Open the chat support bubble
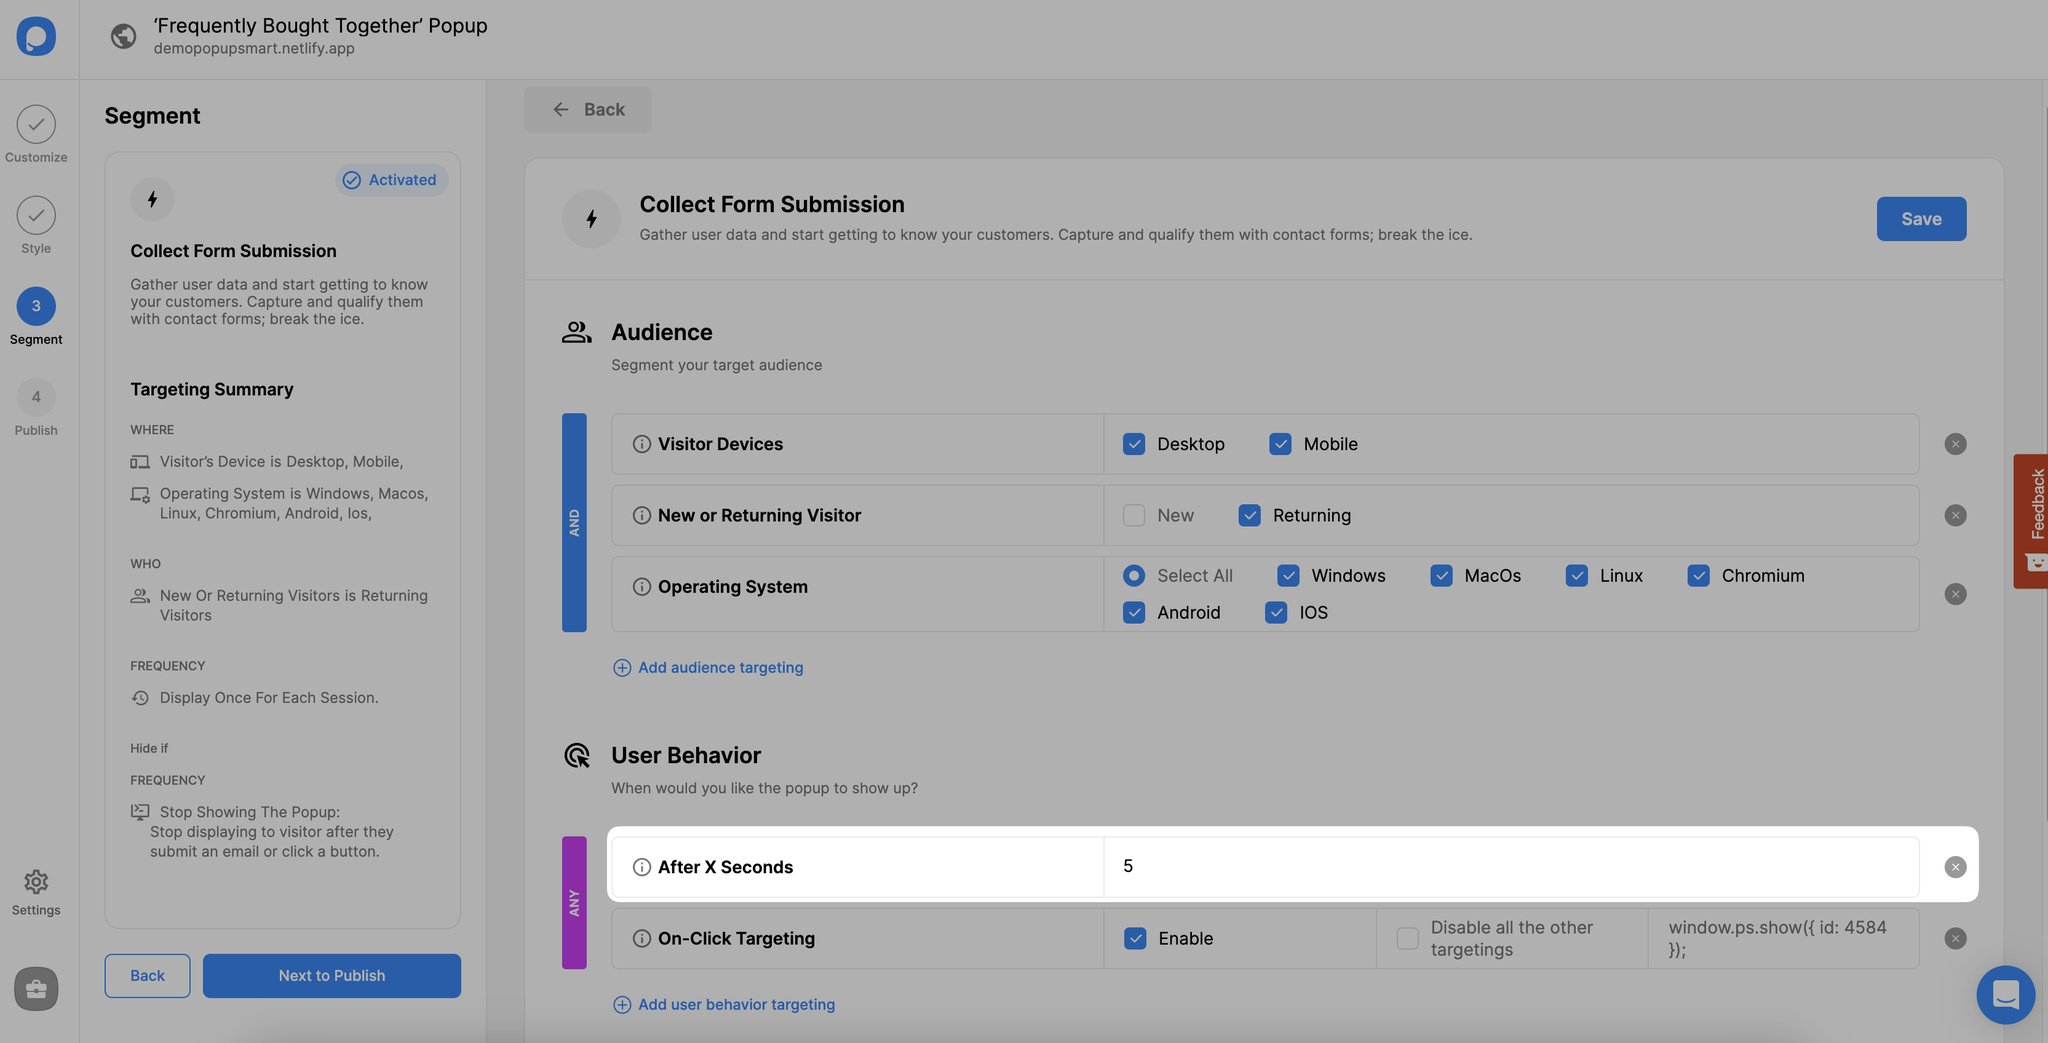This screenshot has width=2048, height=1043. click(x=2005, y=994)
